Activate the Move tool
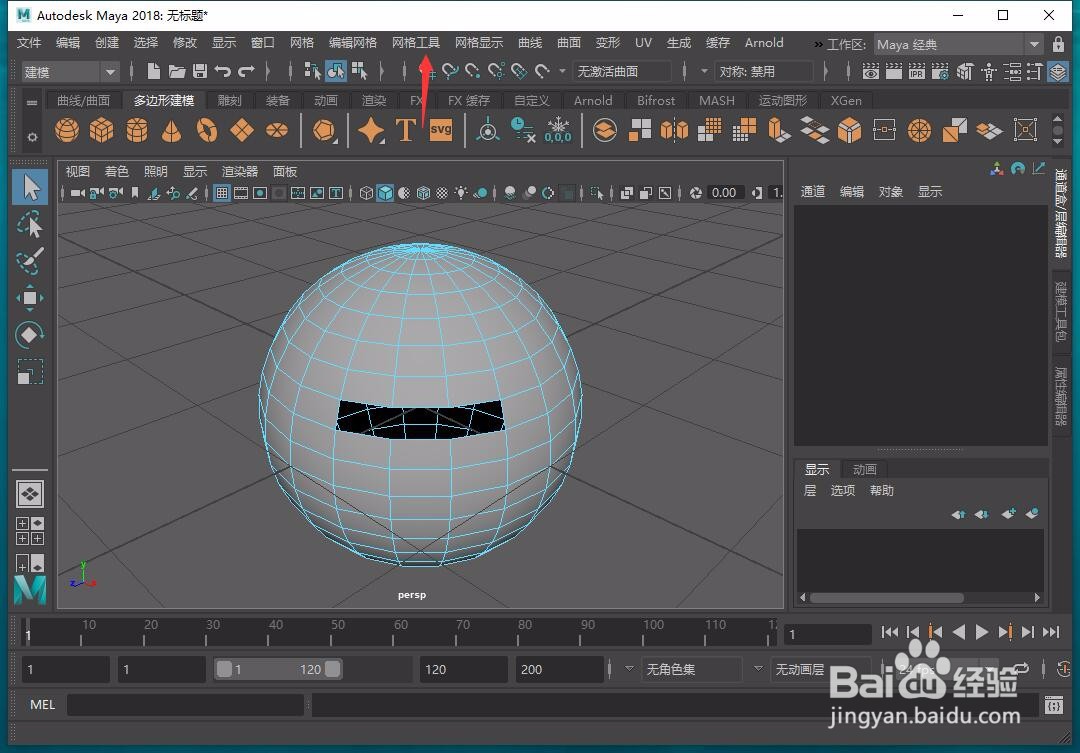Image resolution: width=1080 pixels, height=753 pixels. pos(30,298)
